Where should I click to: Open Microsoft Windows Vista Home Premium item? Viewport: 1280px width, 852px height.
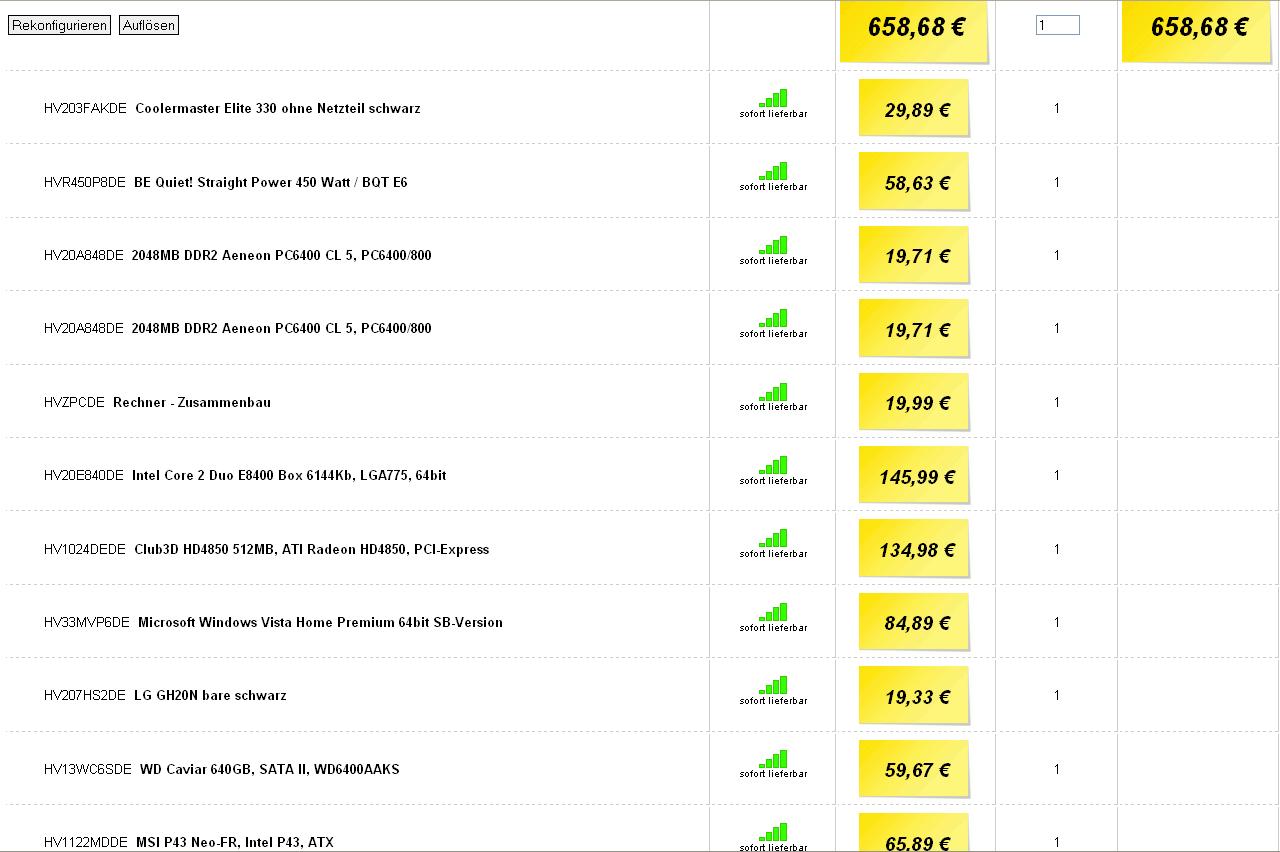pos(273,622)
